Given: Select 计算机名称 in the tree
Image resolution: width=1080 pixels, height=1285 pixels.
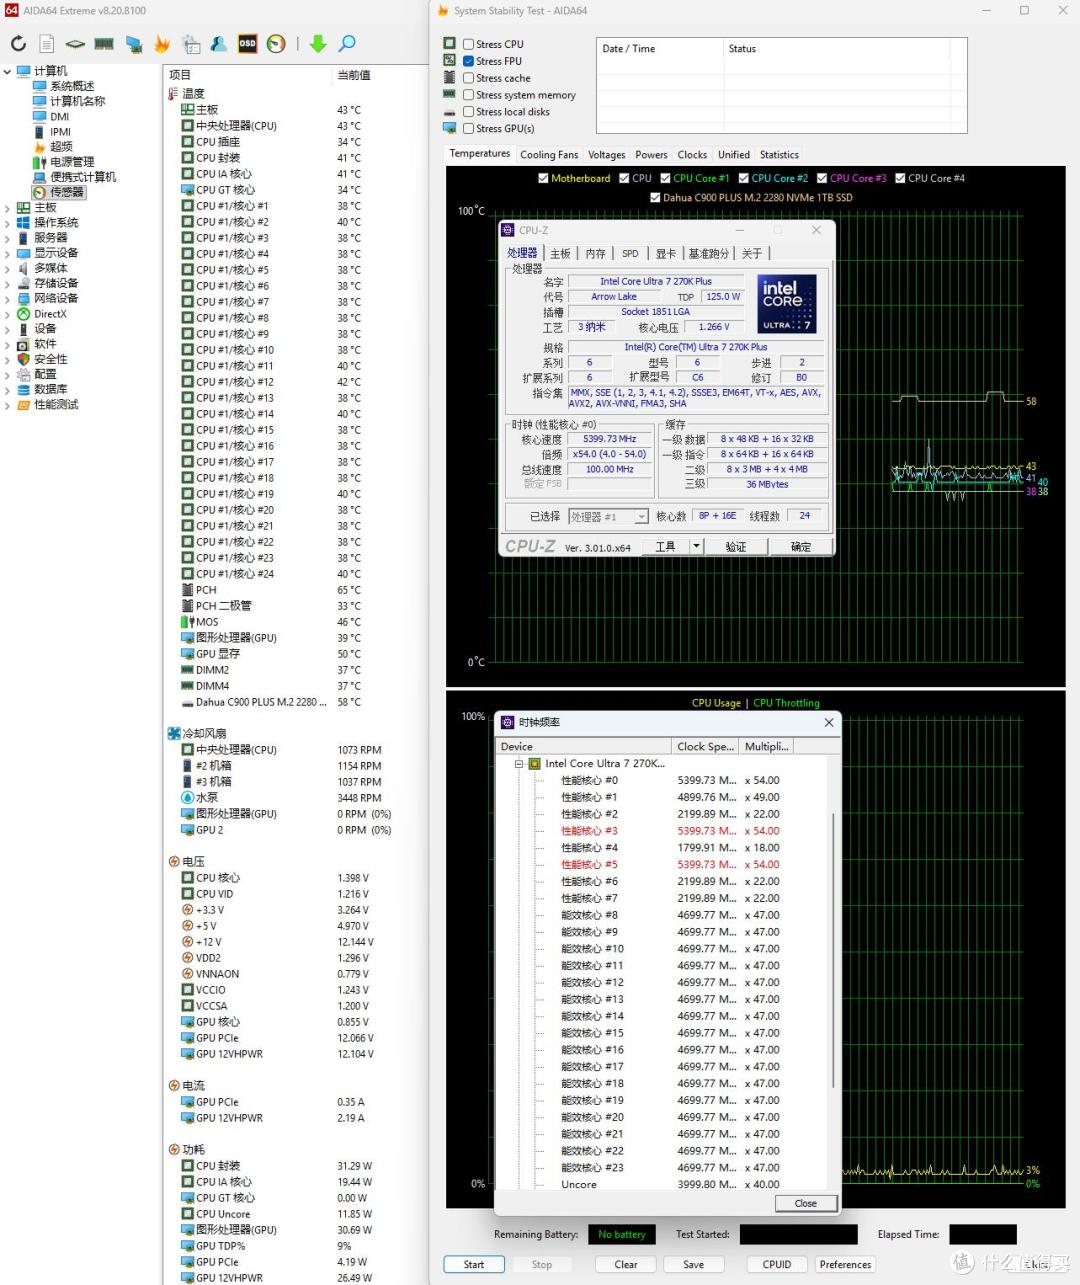Looking at the screenshot, I should click(78, 101).
